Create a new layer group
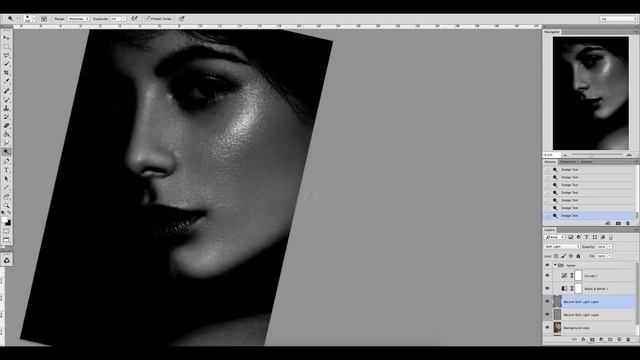This screenshot has width=640, height=360. [x=610, y=340]
